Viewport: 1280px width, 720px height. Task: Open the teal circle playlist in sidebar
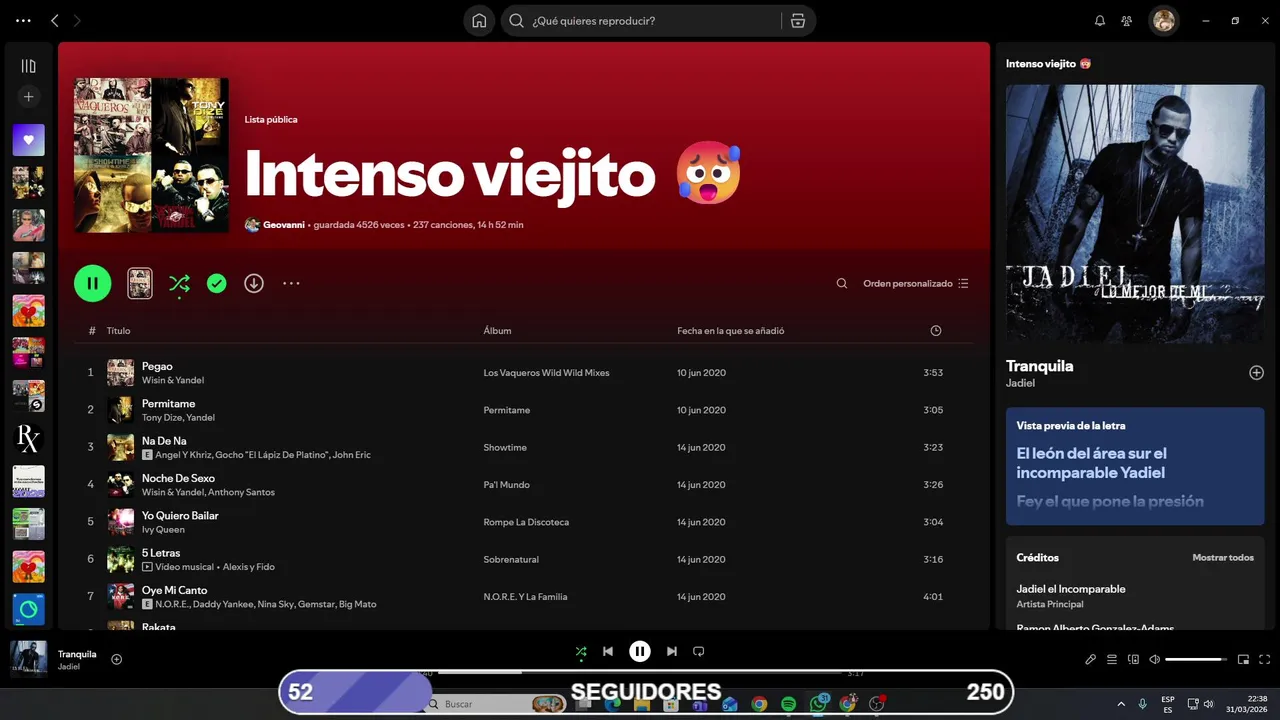28,609
